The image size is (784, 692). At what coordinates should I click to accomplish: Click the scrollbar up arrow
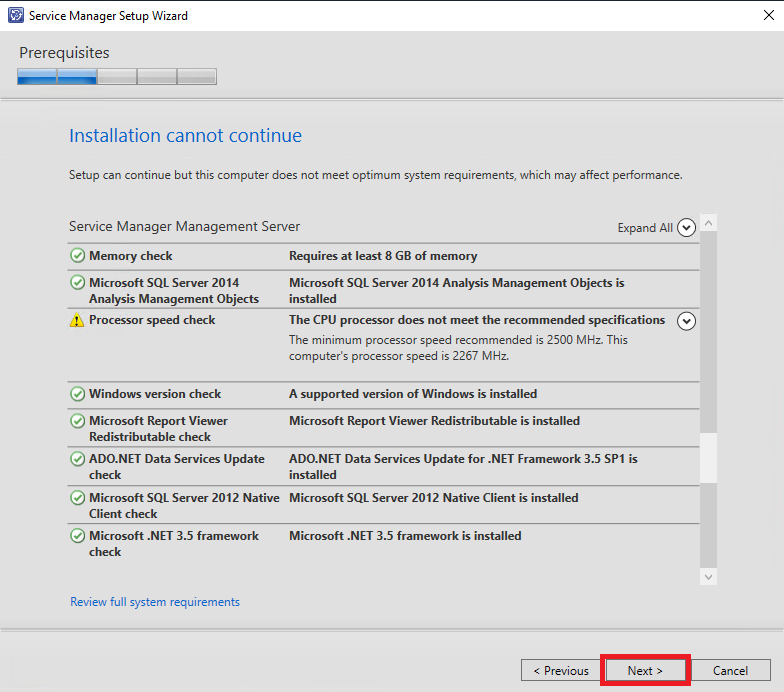click(x=708, y=223)
